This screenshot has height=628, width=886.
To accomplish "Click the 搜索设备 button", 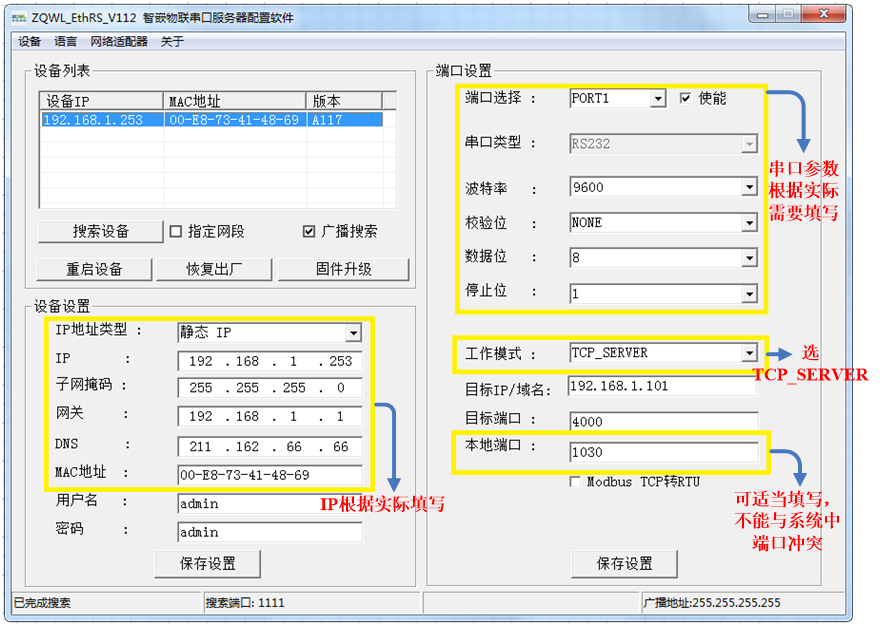I will [99, 230].
